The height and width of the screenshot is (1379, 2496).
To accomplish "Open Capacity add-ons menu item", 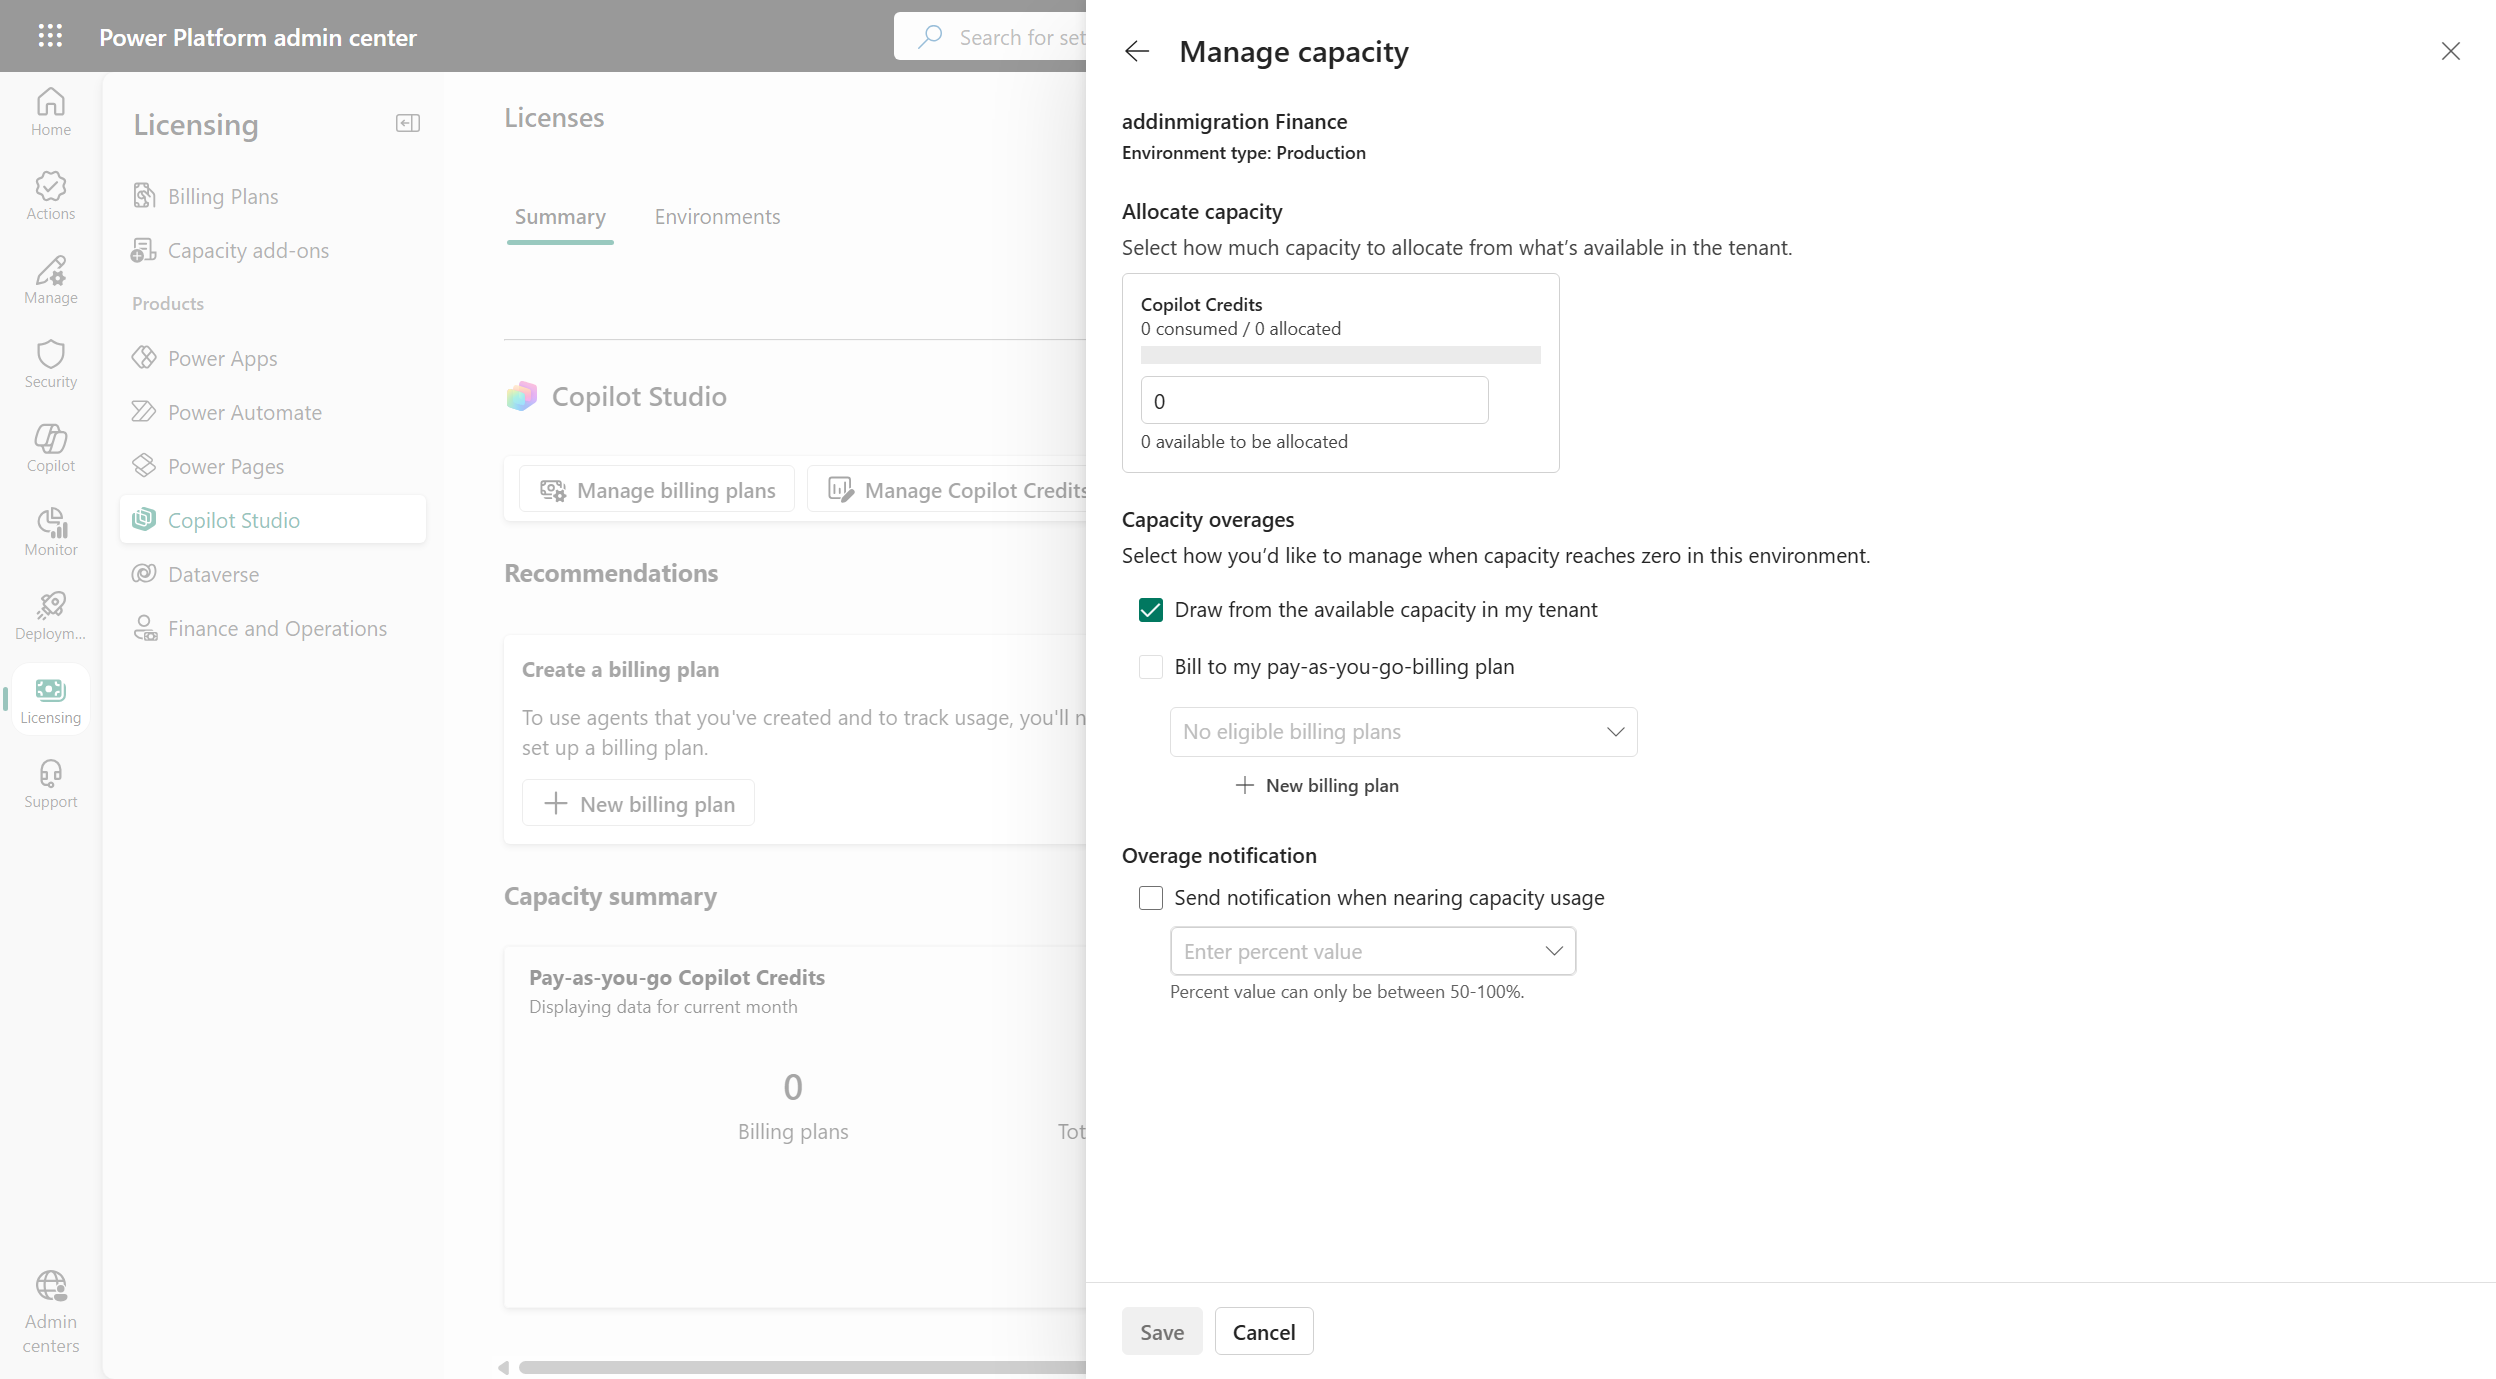I will 272,250.
